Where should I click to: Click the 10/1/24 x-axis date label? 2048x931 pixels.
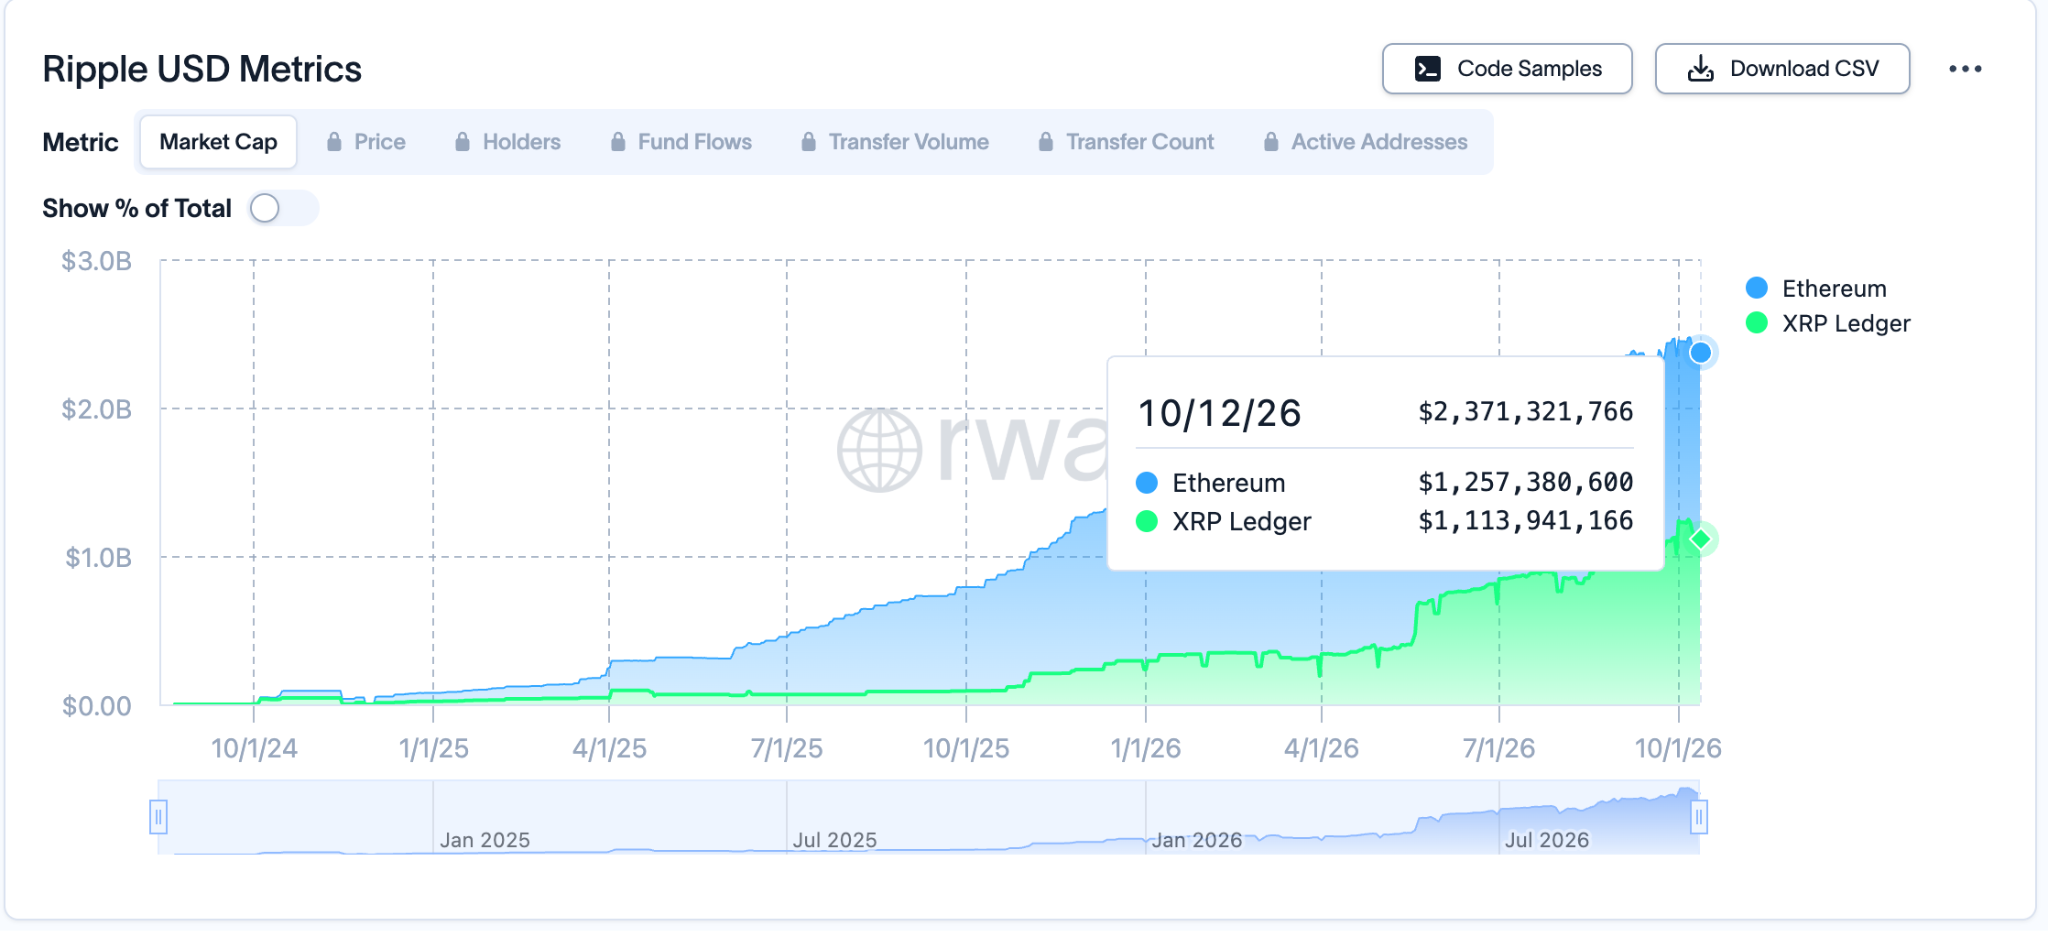(x=254, y=748)
